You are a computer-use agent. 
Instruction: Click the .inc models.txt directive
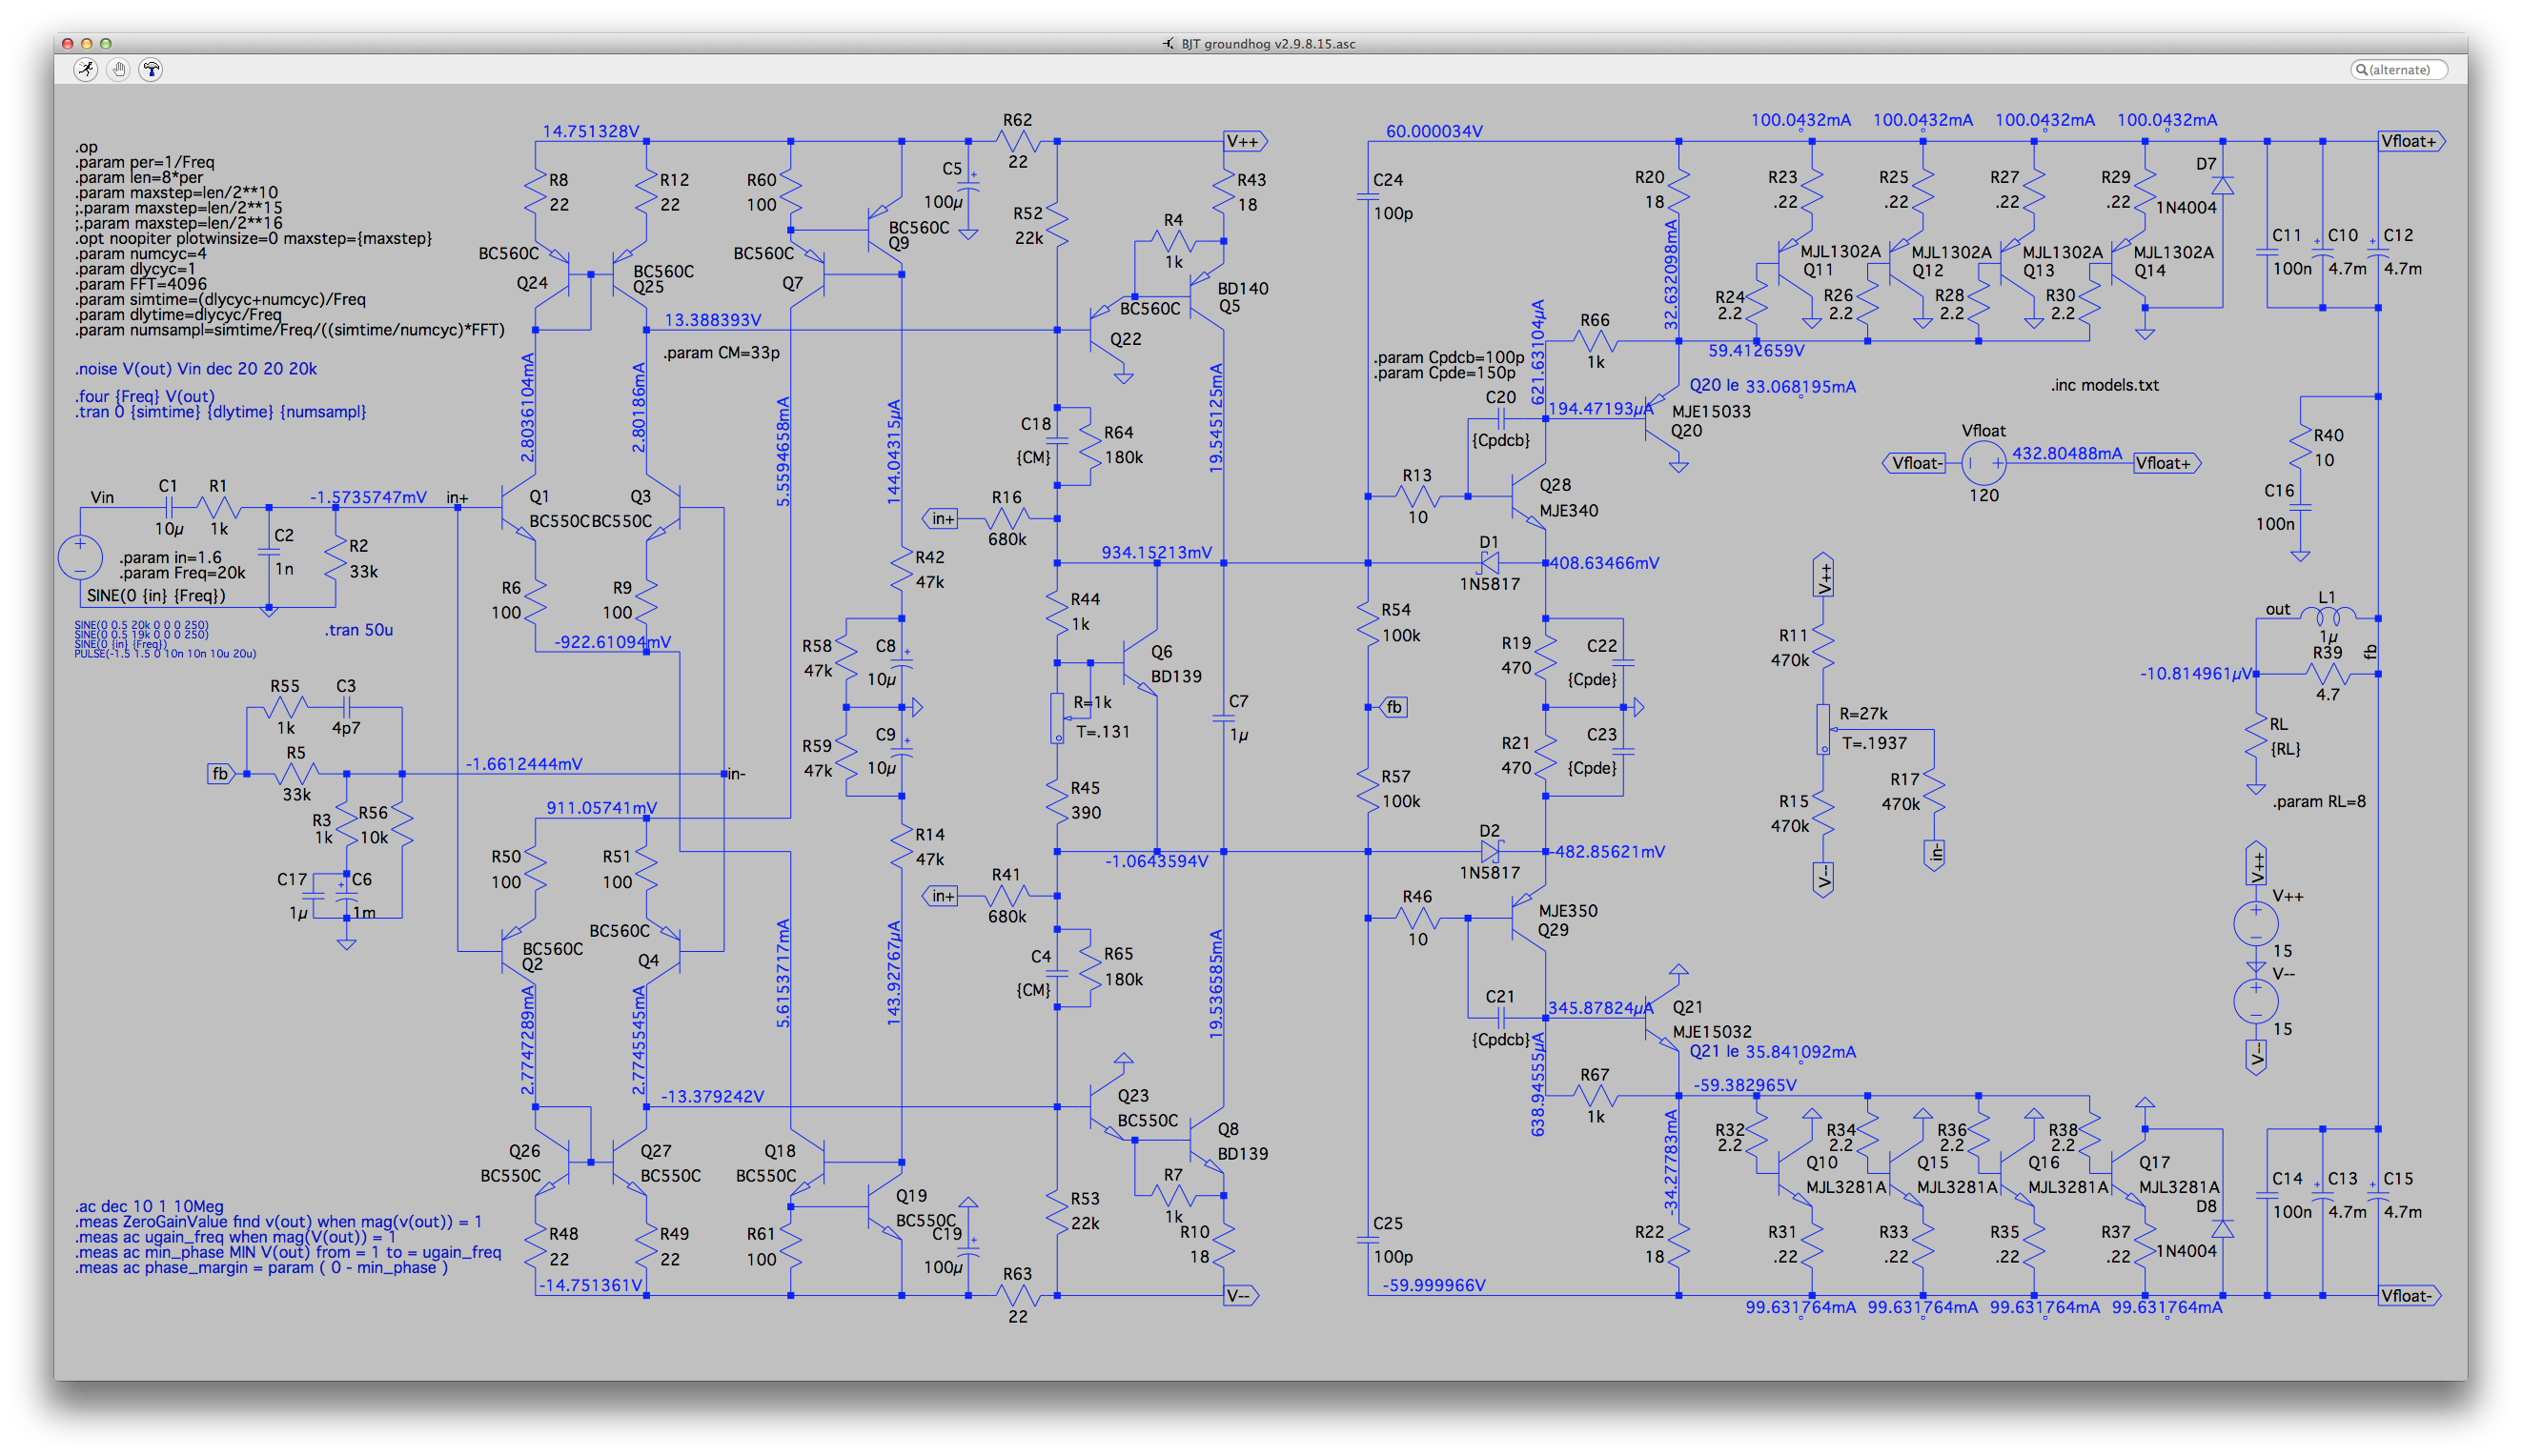point(2105,385)
